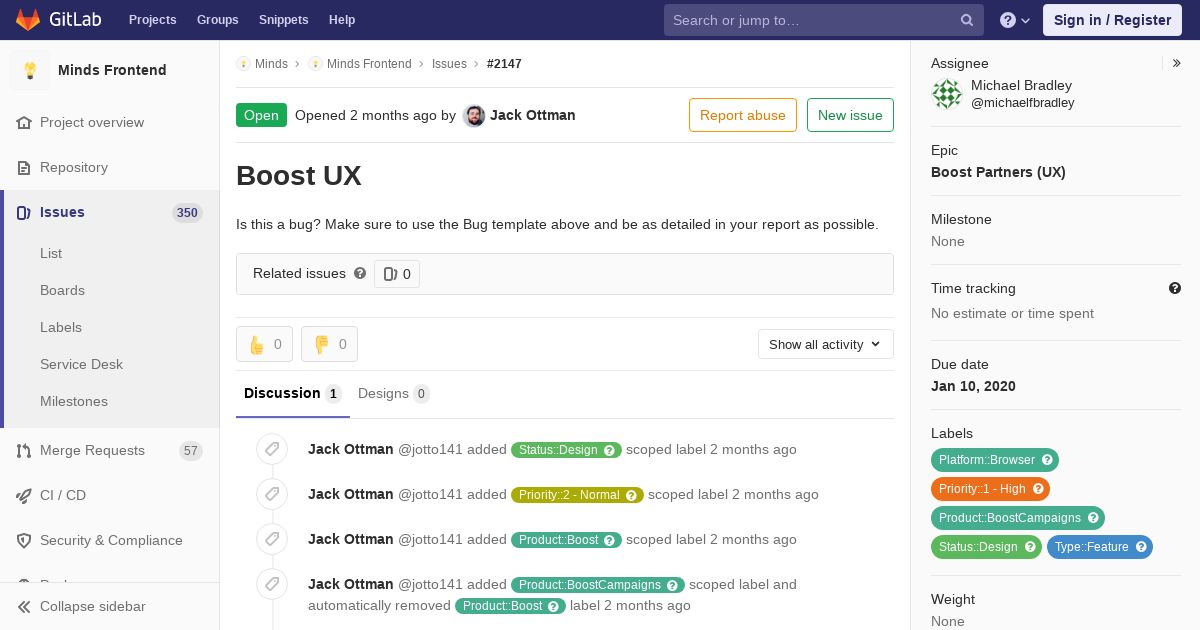Open the Minds Frontend breadcrumb link
Image resolution: width=1200 pixels, height=630 pixels.
(x=369, y=64)
